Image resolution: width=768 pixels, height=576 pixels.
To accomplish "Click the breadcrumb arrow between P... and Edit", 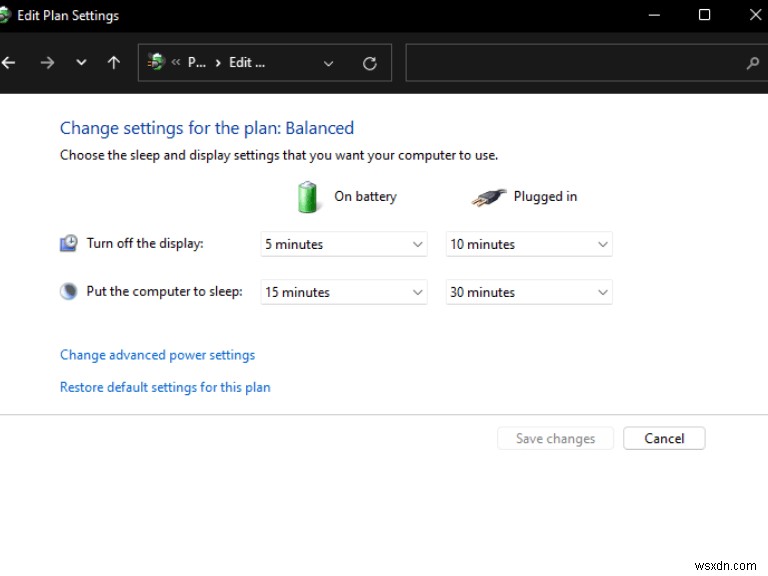I will click(x=218, y=63).
